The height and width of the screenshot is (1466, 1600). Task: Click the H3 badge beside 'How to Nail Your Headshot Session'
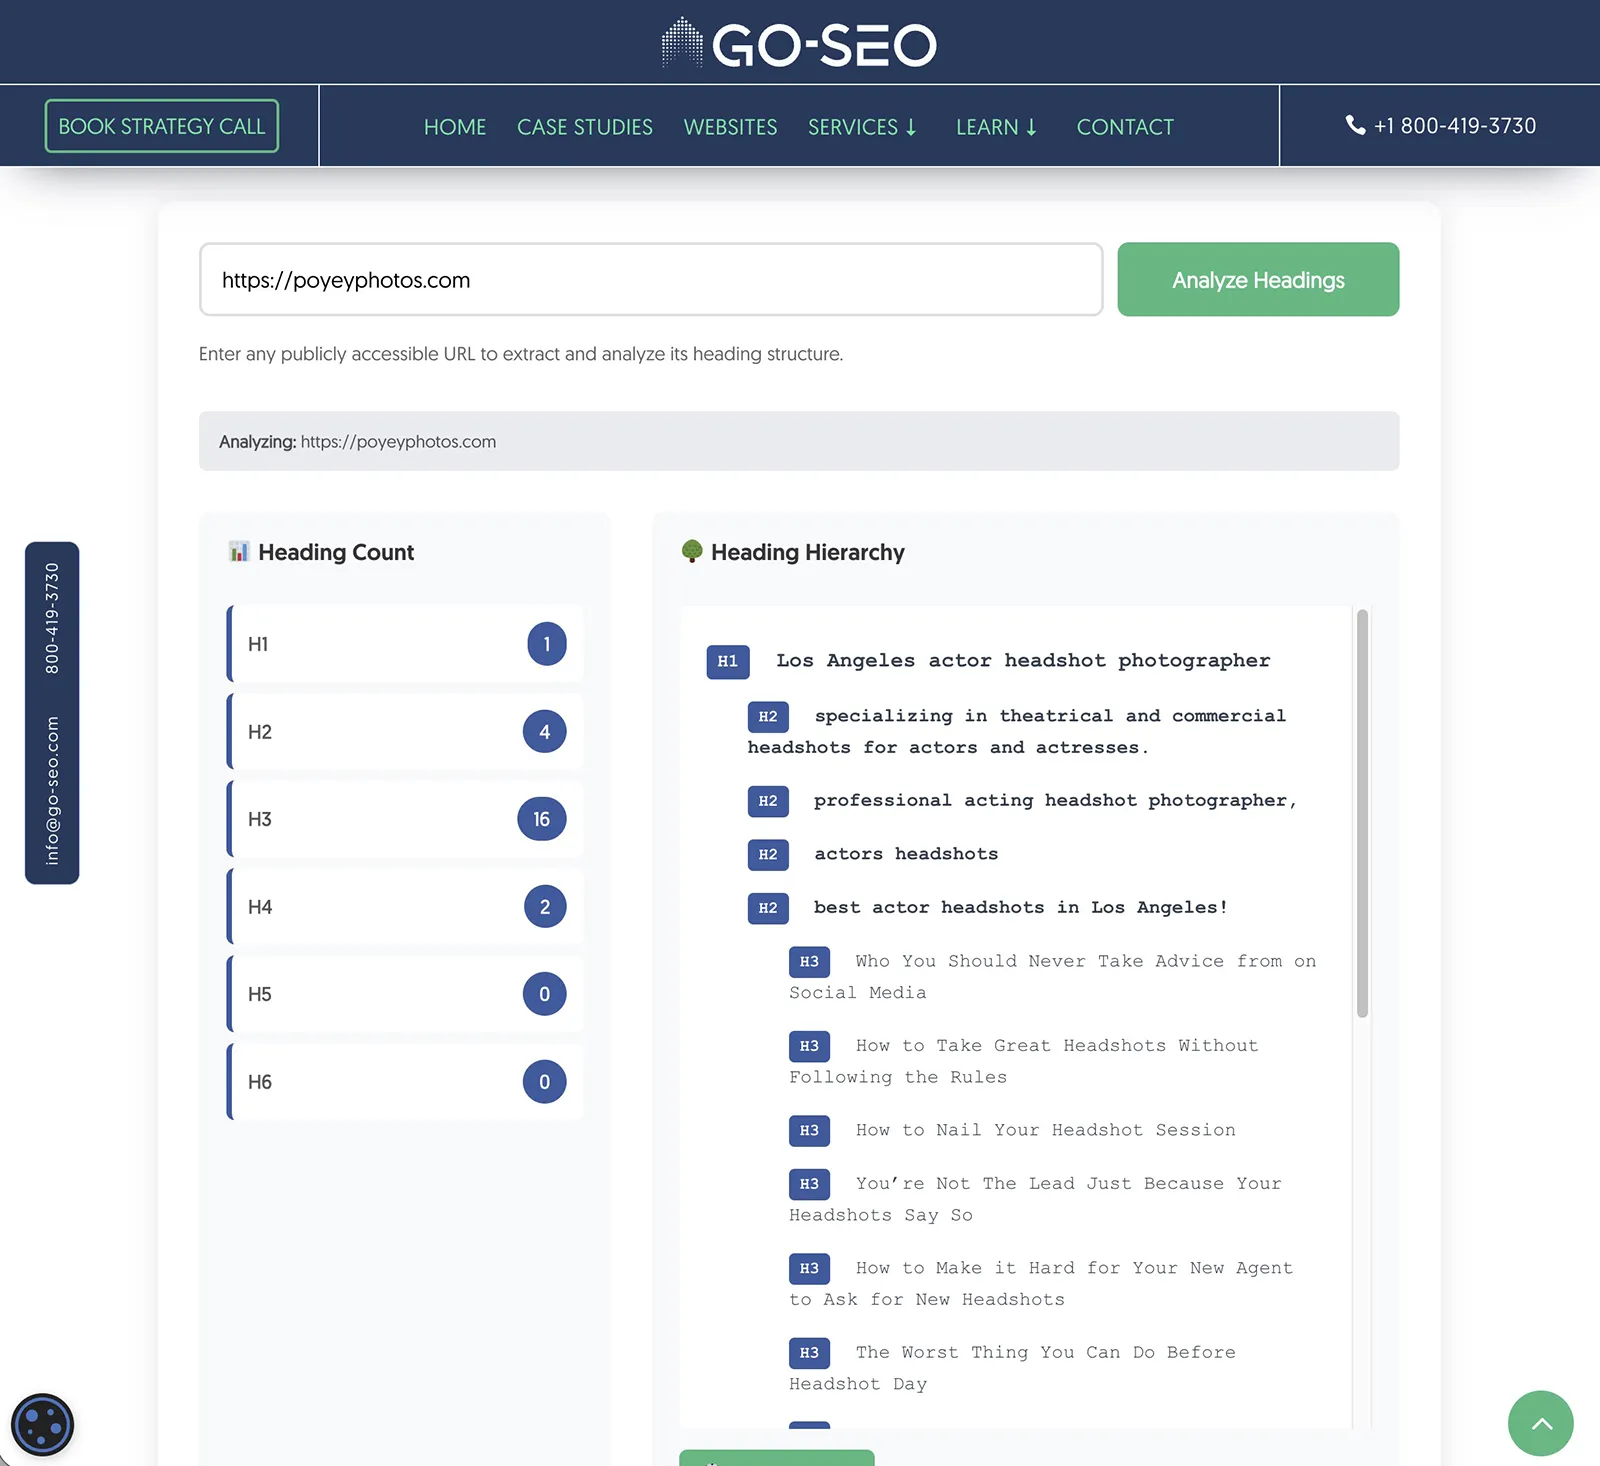(809, 1130)
